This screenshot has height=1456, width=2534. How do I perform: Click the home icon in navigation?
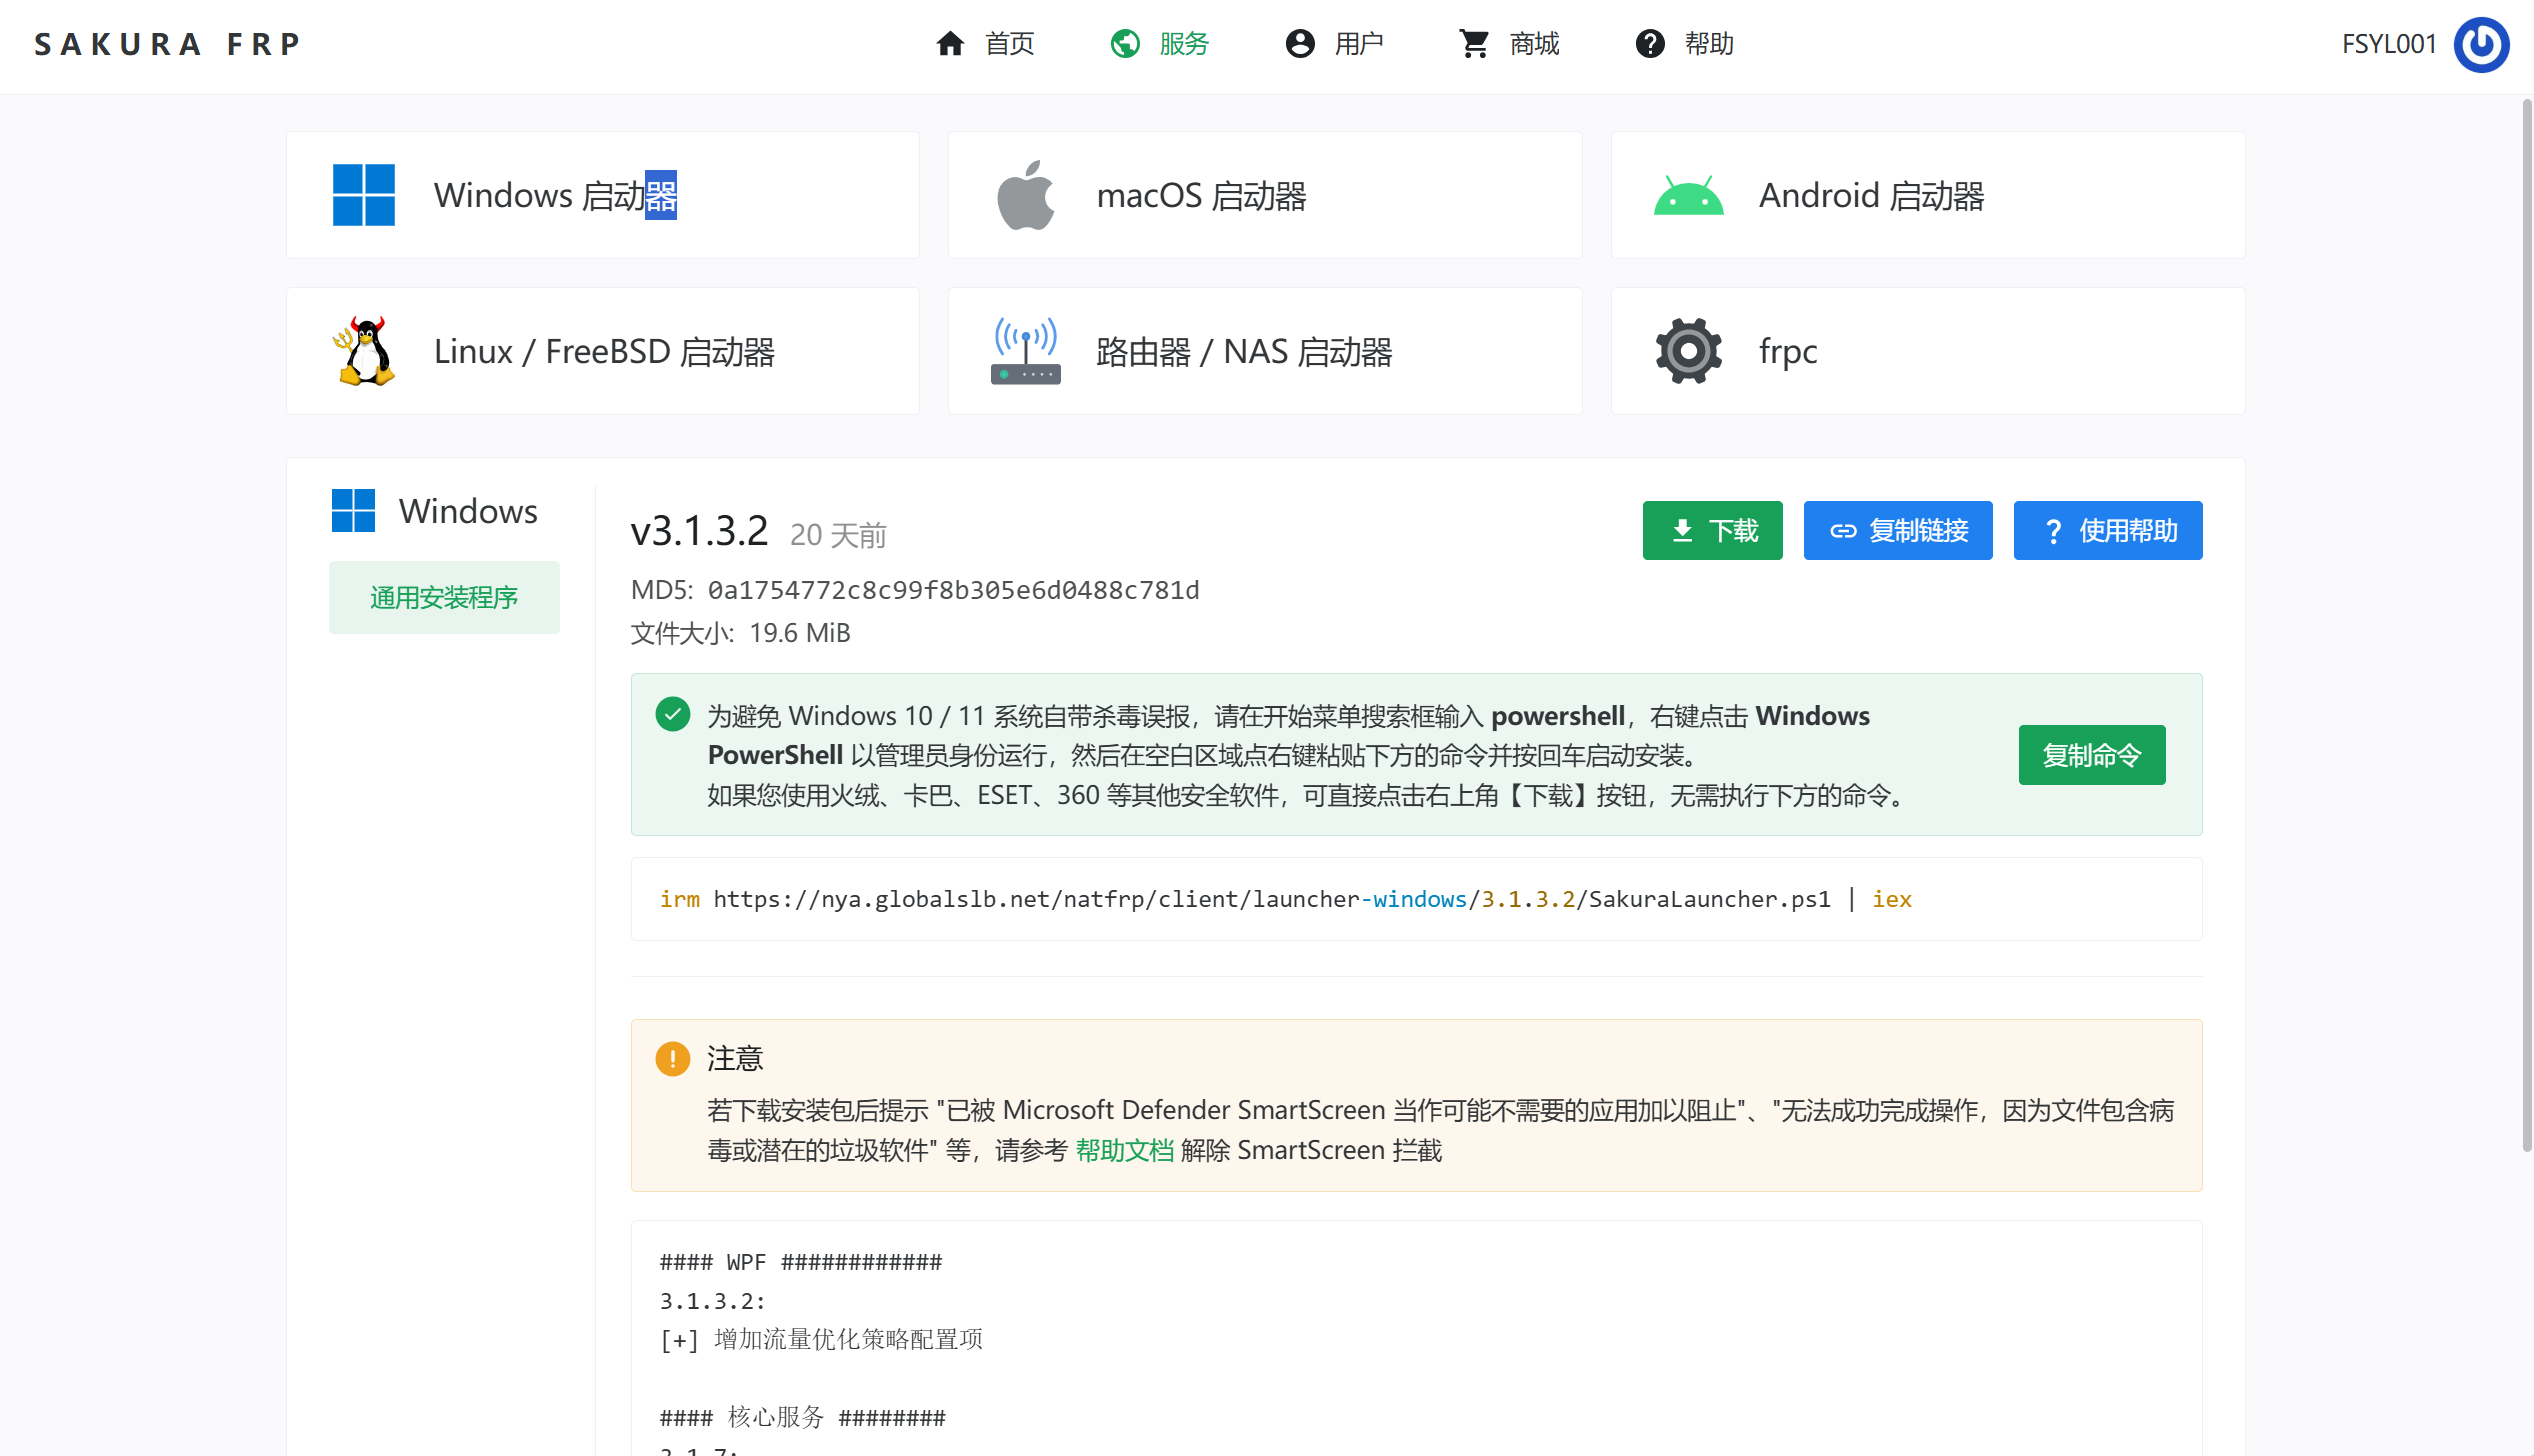(950, 44)
